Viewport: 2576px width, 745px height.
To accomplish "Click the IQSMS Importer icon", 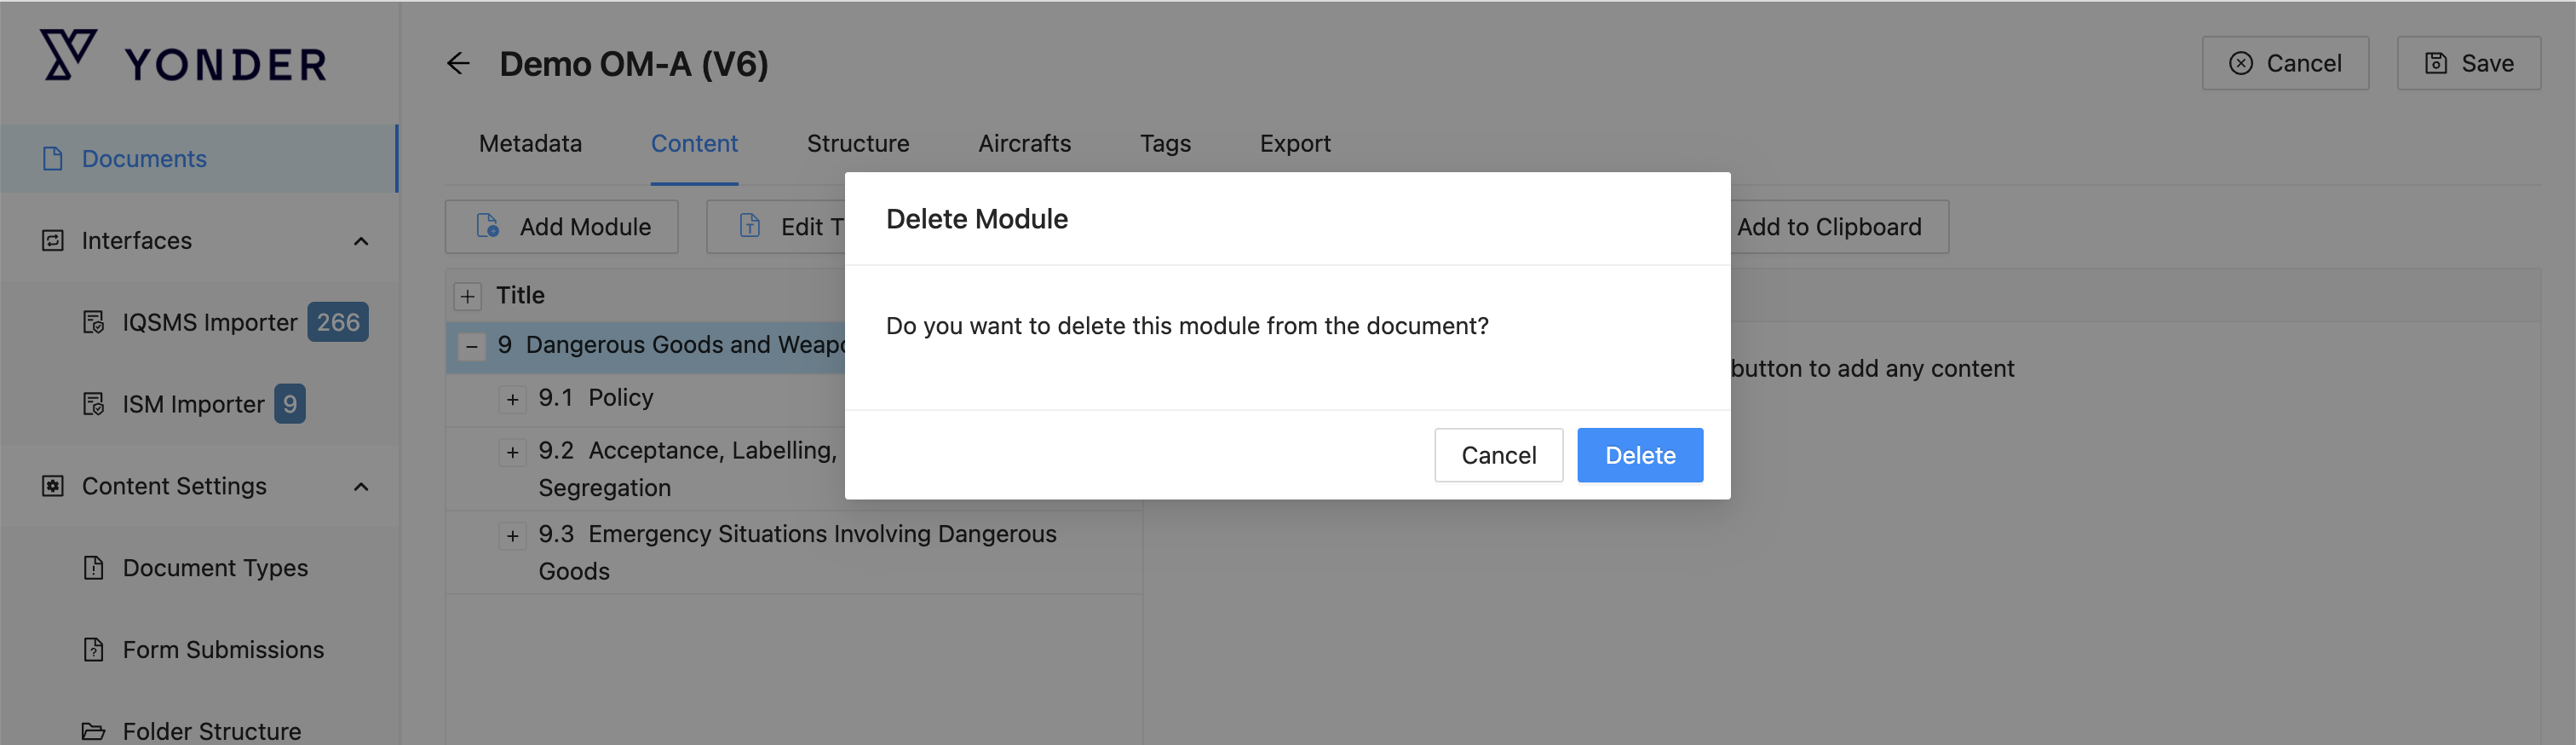I will (x=94, y=322).
